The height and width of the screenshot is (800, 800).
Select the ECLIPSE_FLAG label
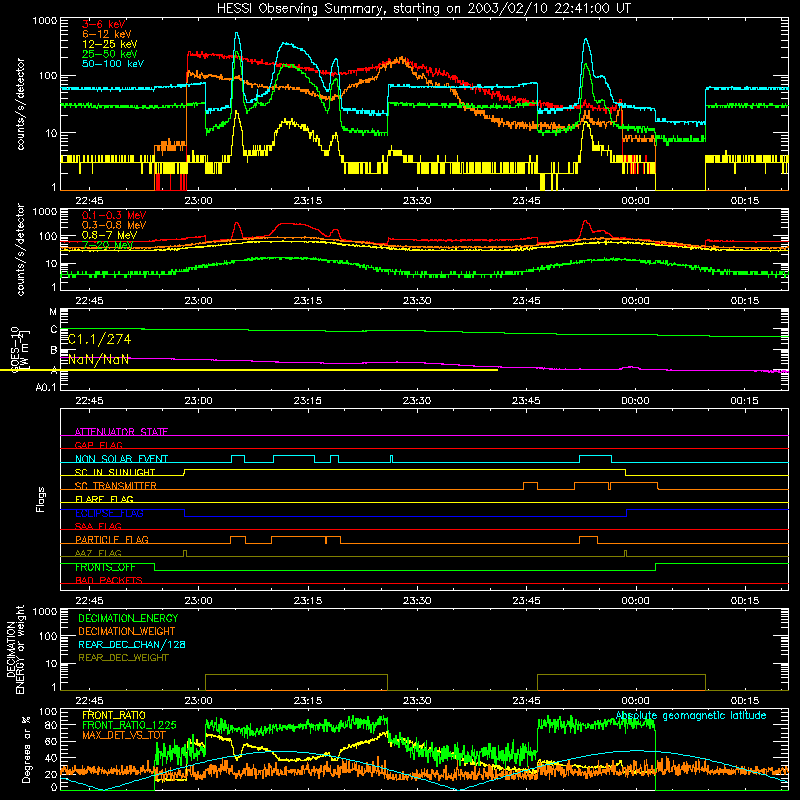[x=109, y=513]
